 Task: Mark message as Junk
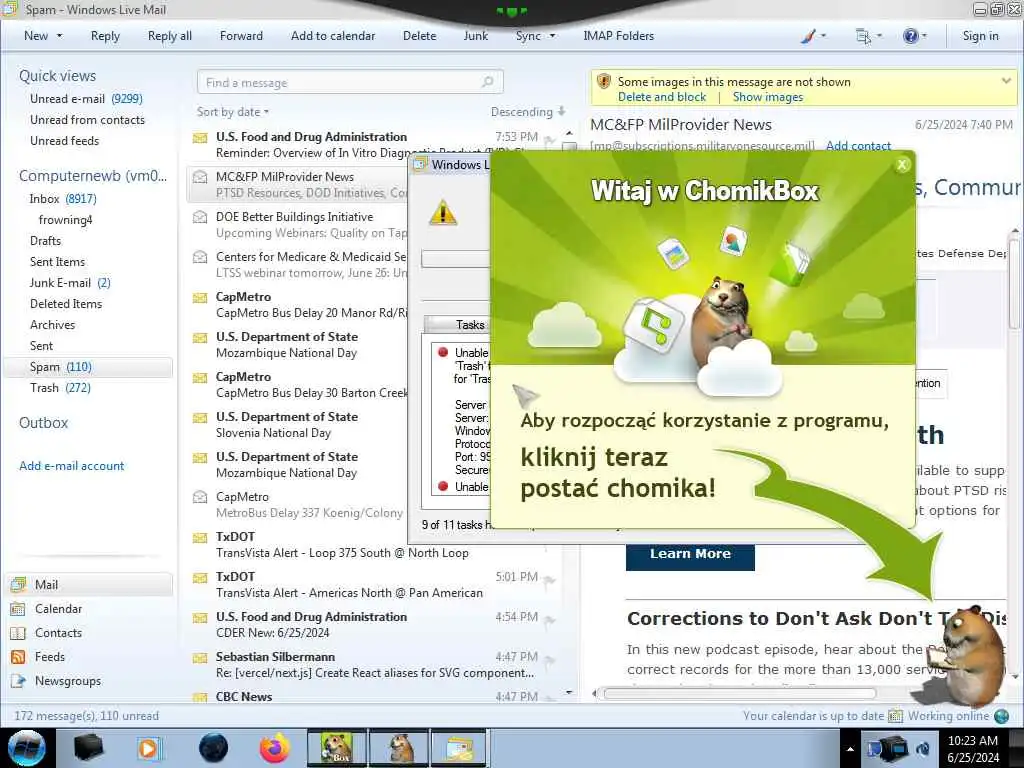[x=475, y=36]
